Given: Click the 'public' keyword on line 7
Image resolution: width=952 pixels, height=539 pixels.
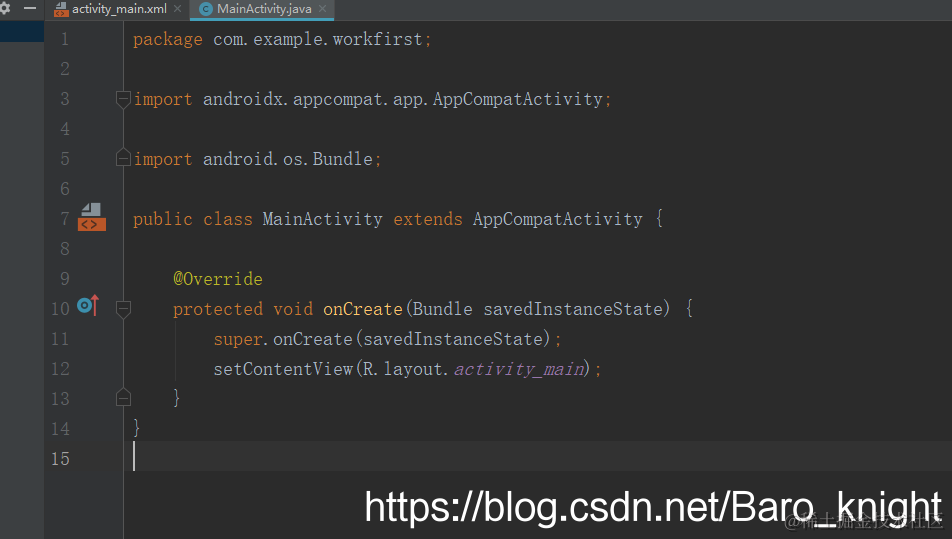Looking at the screenshot, I should click(163, 220).
